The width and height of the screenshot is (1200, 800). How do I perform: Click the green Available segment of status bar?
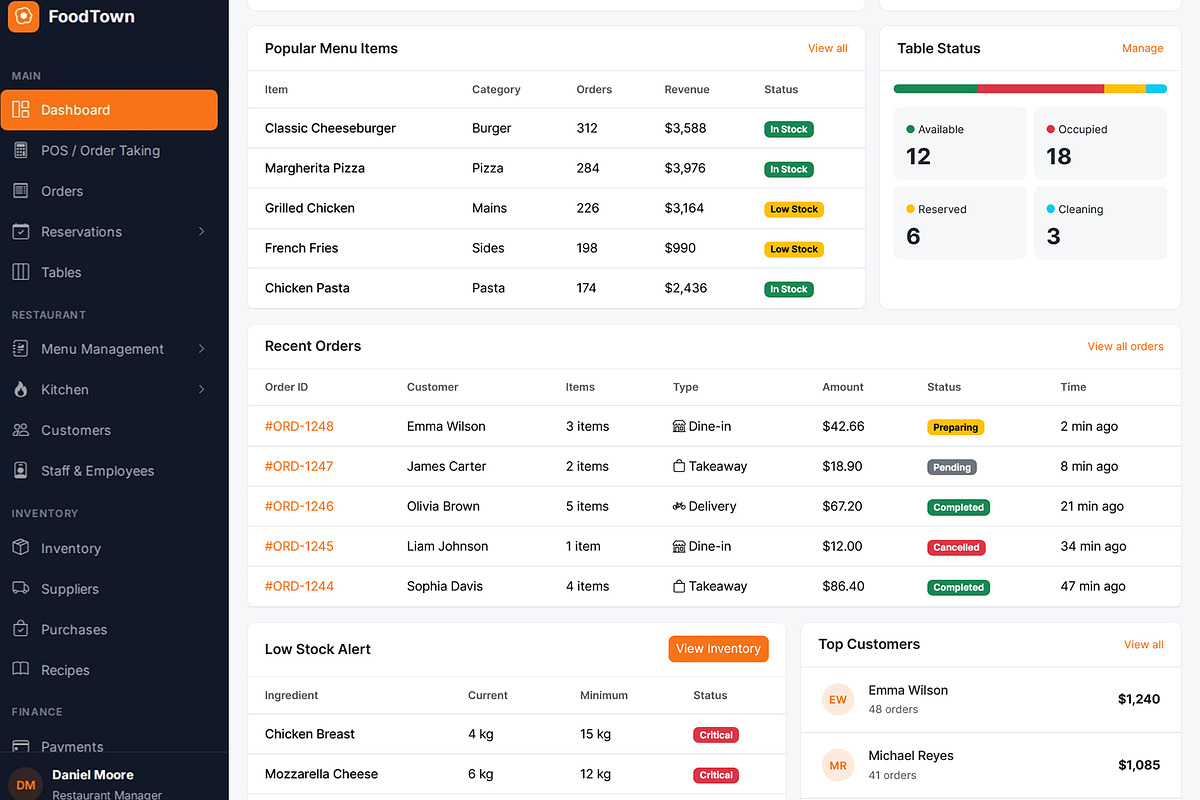pyautogui.click(x=935, y=89)
